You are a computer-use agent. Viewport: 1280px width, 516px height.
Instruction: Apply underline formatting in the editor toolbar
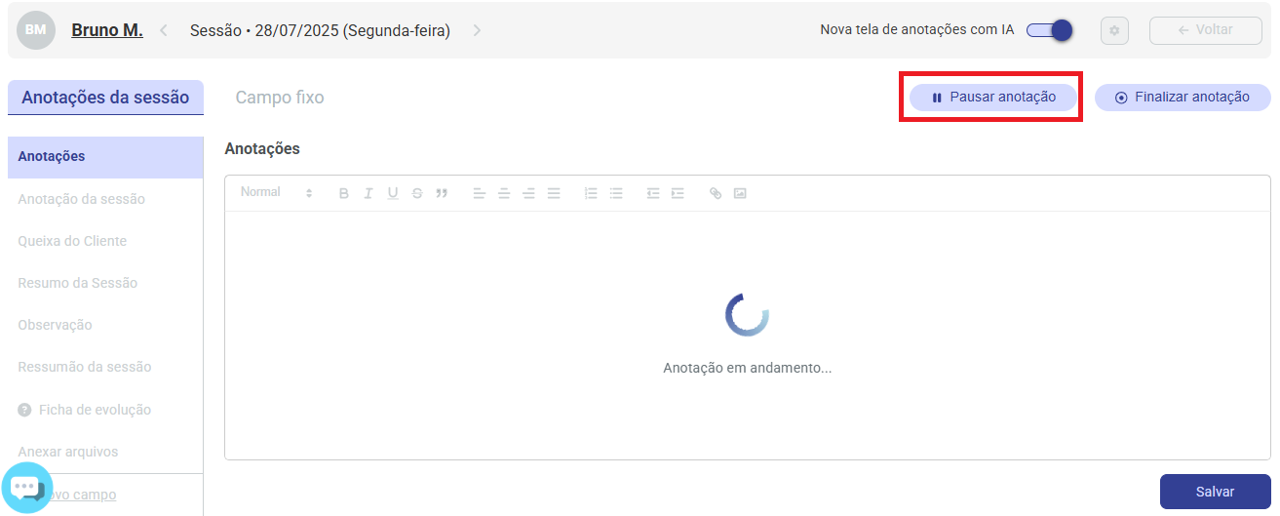pos(393,193)
